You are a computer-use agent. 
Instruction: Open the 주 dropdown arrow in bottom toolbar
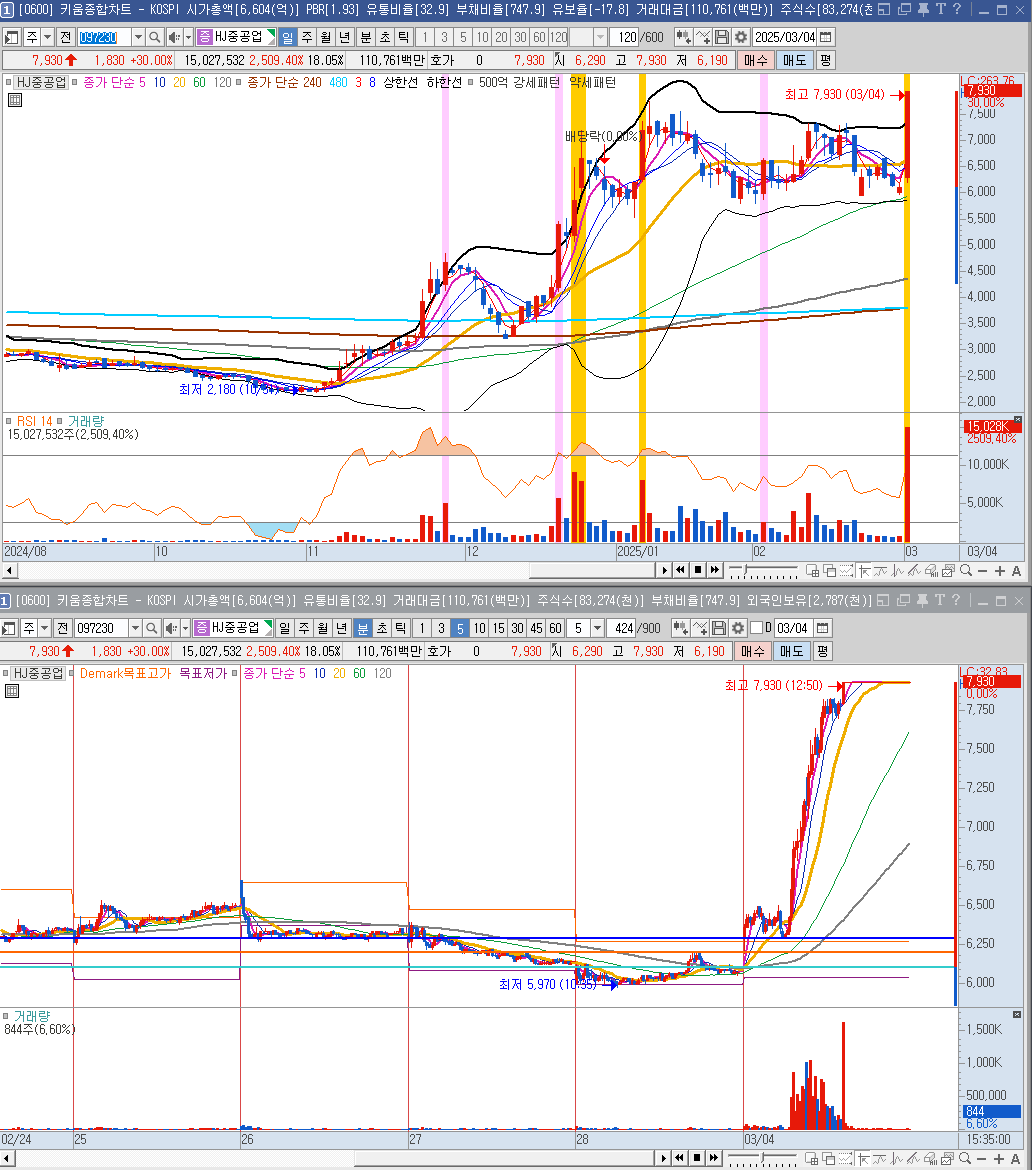click(45, 628)
